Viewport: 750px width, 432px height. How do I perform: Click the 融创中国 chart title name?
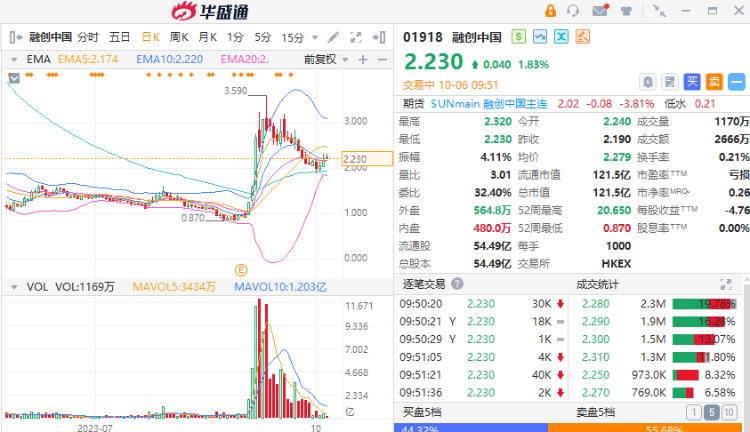50,37
